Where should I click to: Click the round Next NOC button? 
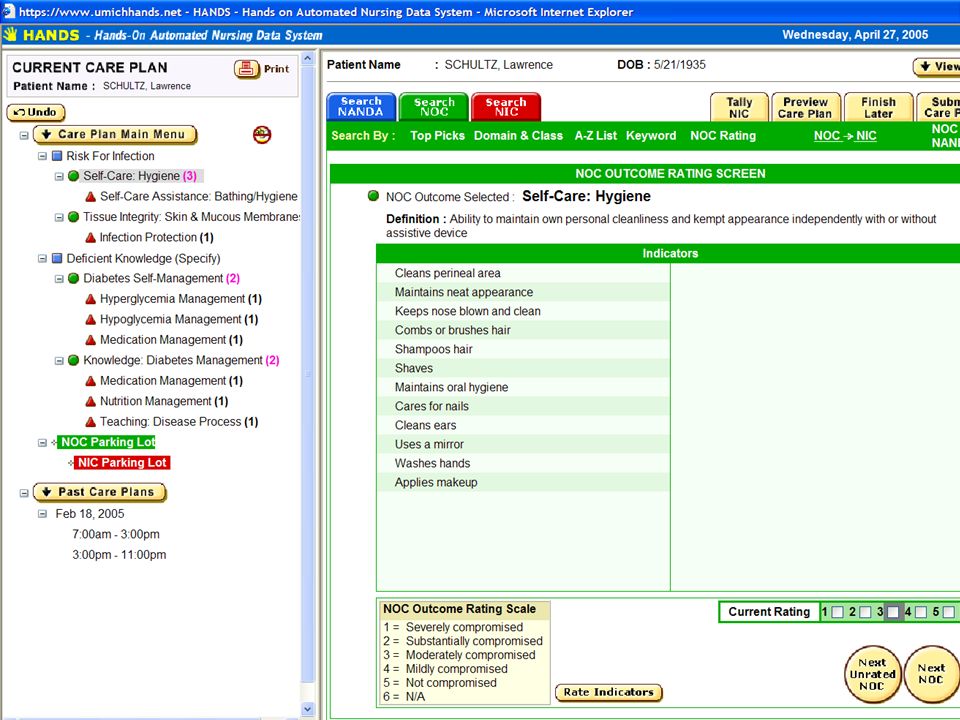931,675
